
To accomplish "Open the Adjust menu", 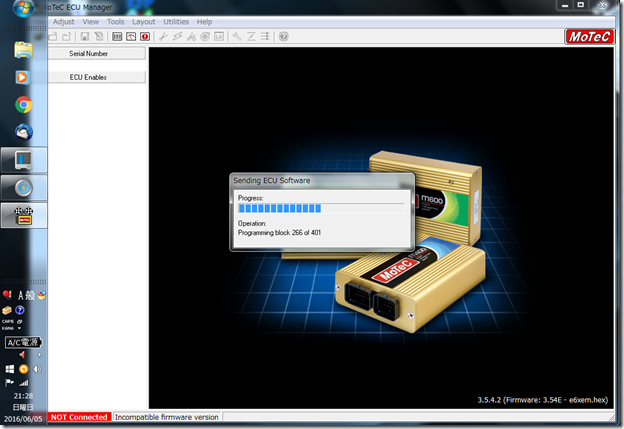I will pos(64,22).
